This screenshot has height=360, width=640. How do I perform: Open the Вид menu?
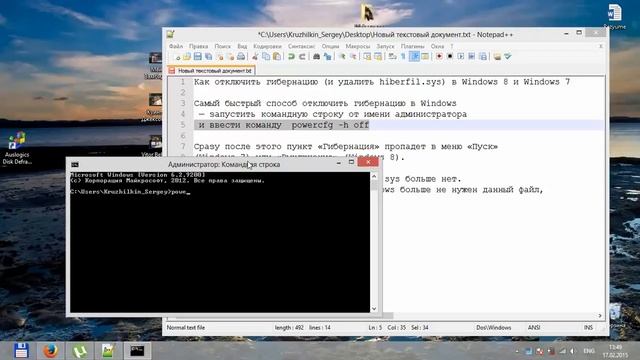pos(242,46)
